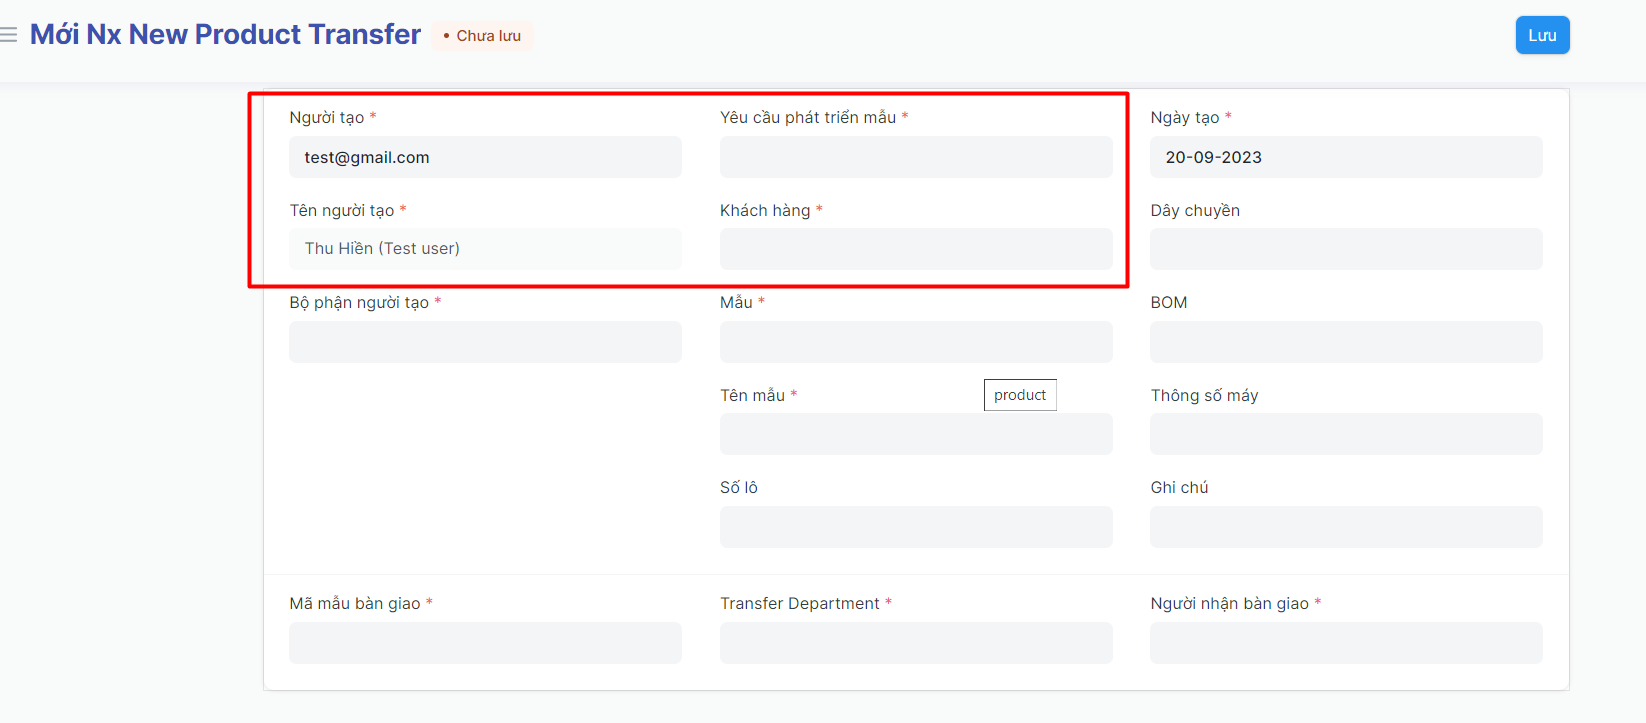Open the Transfer Department field
The image size is (1646, 723).
tap(915, 643)
